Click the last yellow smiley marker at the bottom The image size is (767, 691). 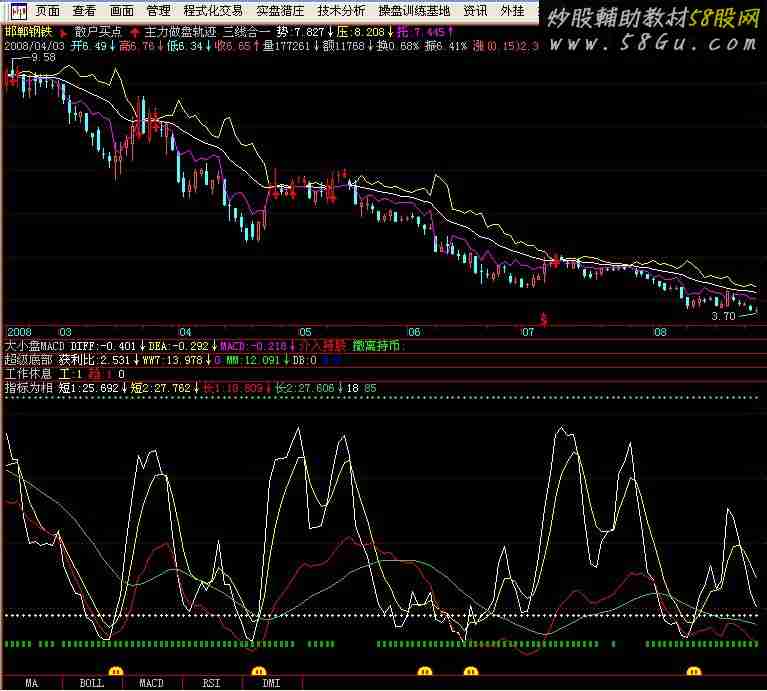tap(691, 670)
